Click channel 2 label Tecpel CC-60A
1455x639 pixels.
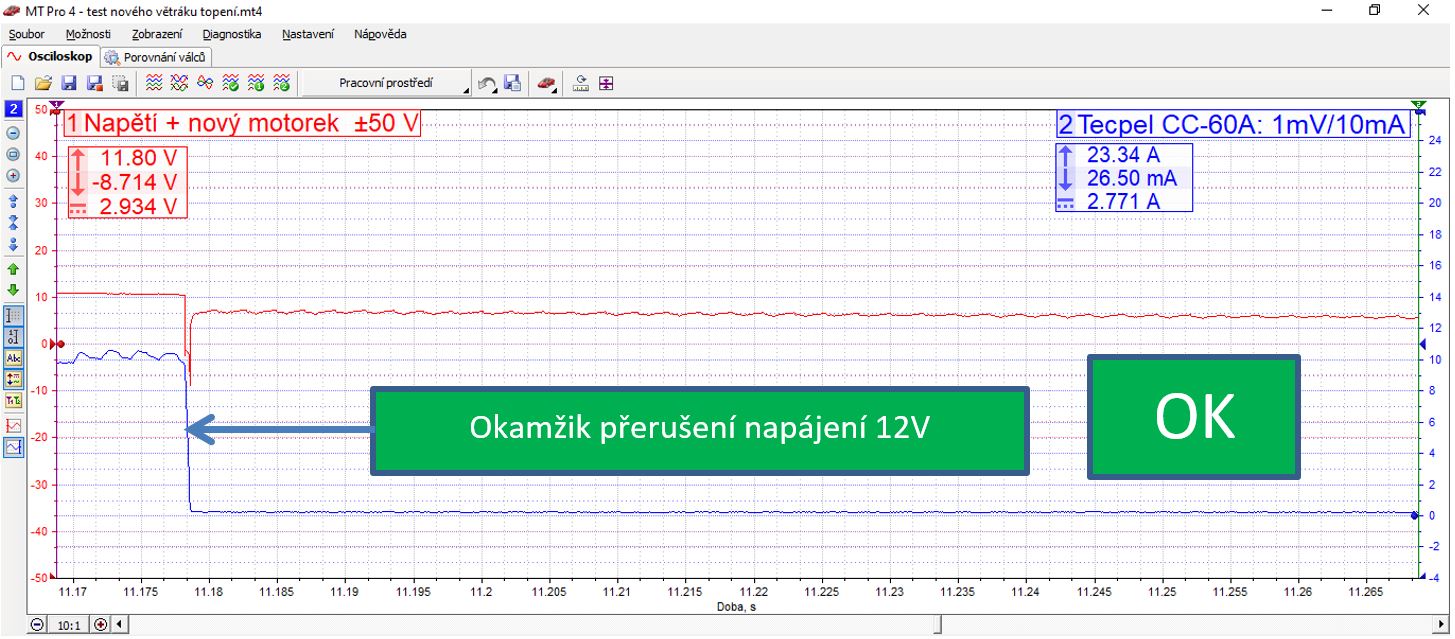click(x=1233, y=125)
